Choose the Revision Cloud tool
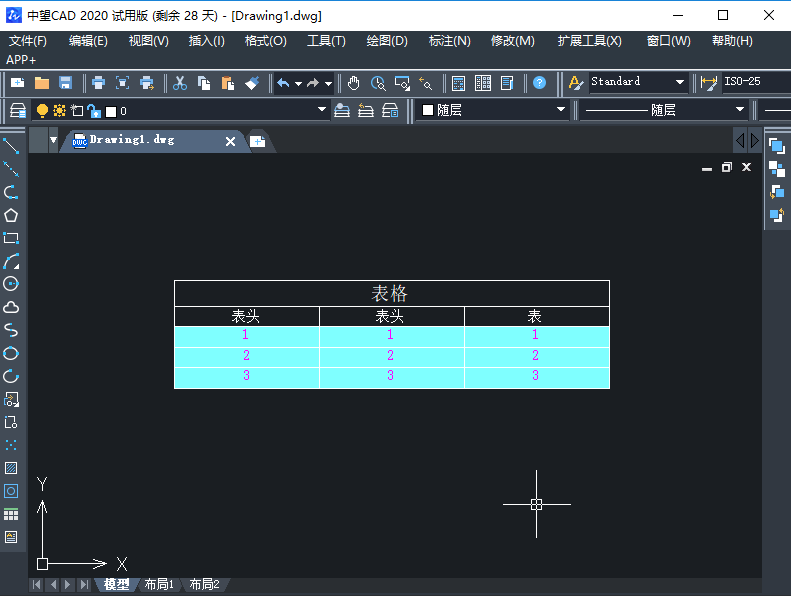The image size is (791, 596). tap(11, 307)
